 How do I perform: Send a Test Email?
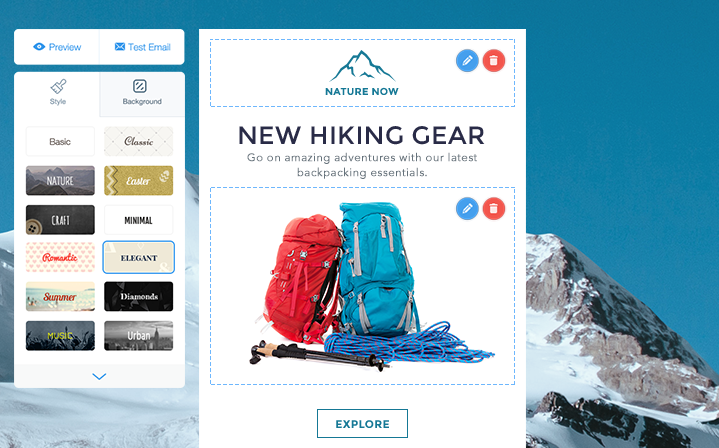point(142,47)
